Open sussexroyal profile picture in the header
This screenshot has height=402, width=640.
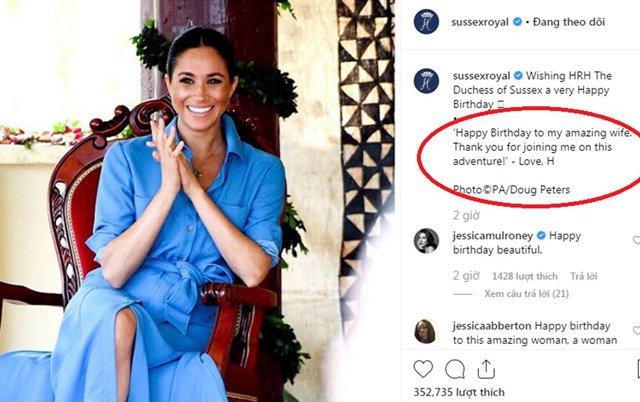[x=426, y=21]
